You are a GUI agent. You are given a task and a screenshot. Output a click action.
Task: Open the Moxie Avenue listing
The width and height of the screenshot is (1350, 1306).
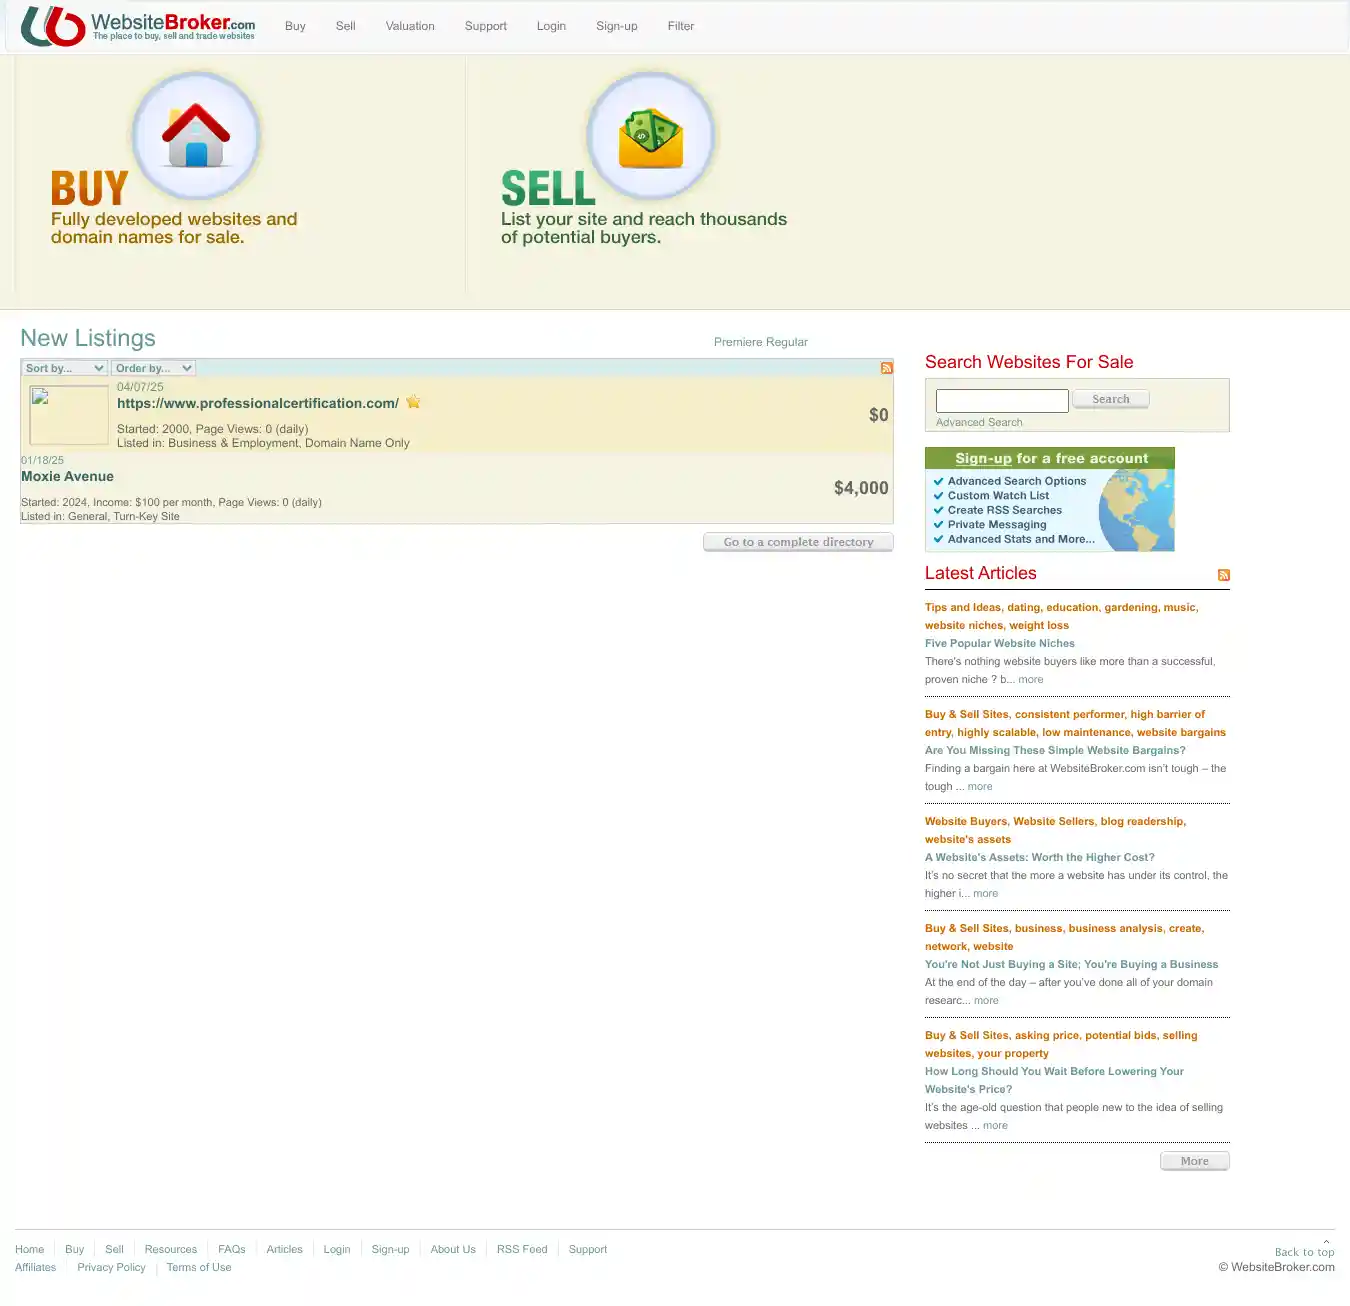(x=68, y=477)
